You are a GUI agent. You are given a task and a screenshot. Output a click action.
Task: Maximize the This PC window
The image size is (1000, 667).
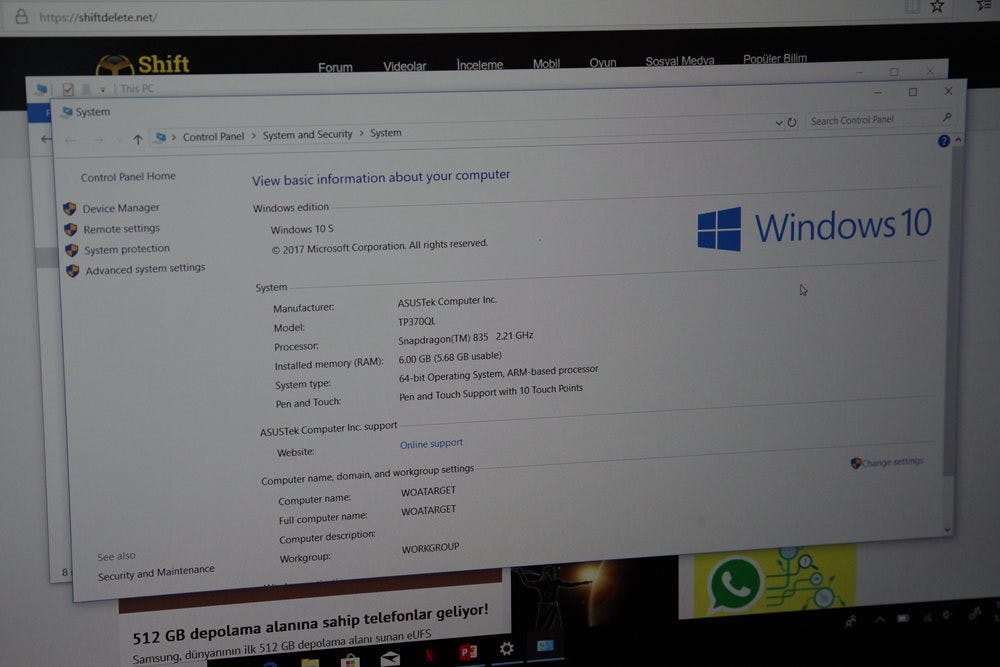coord(894,72)
